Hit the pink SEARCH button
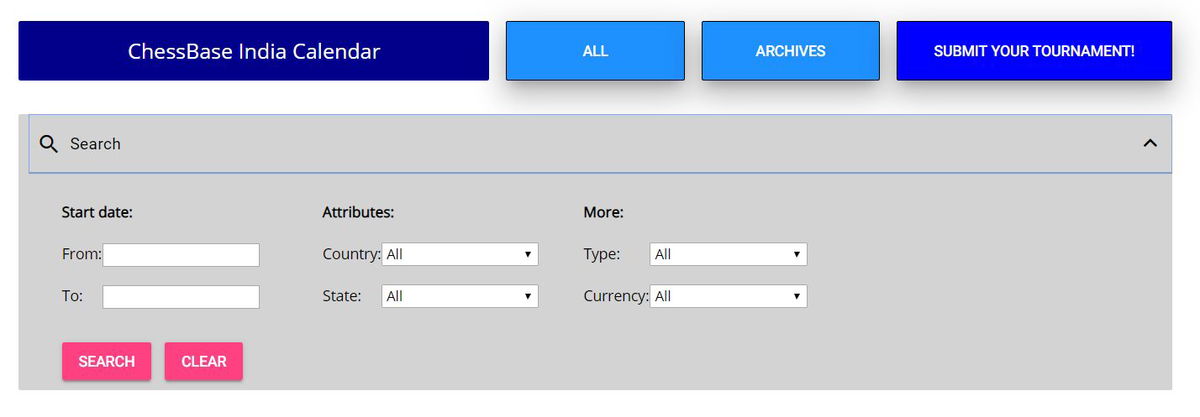 tap(106, 362)
